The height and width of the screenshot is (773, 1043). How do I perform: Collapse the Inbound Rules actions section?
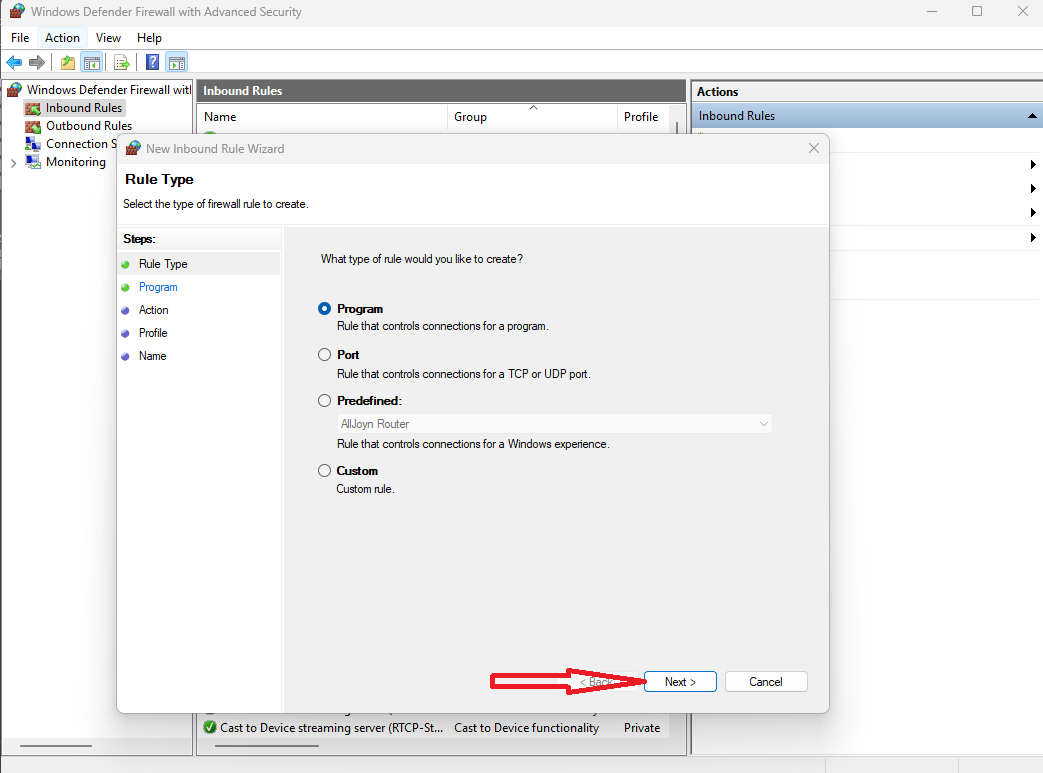click(1031, 116)
